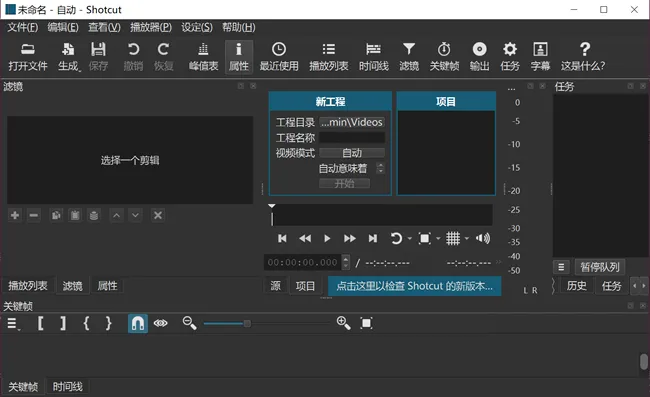Open the 查看(V) menu
Viewport: 650px width, 397px height.
pos(104,27)
